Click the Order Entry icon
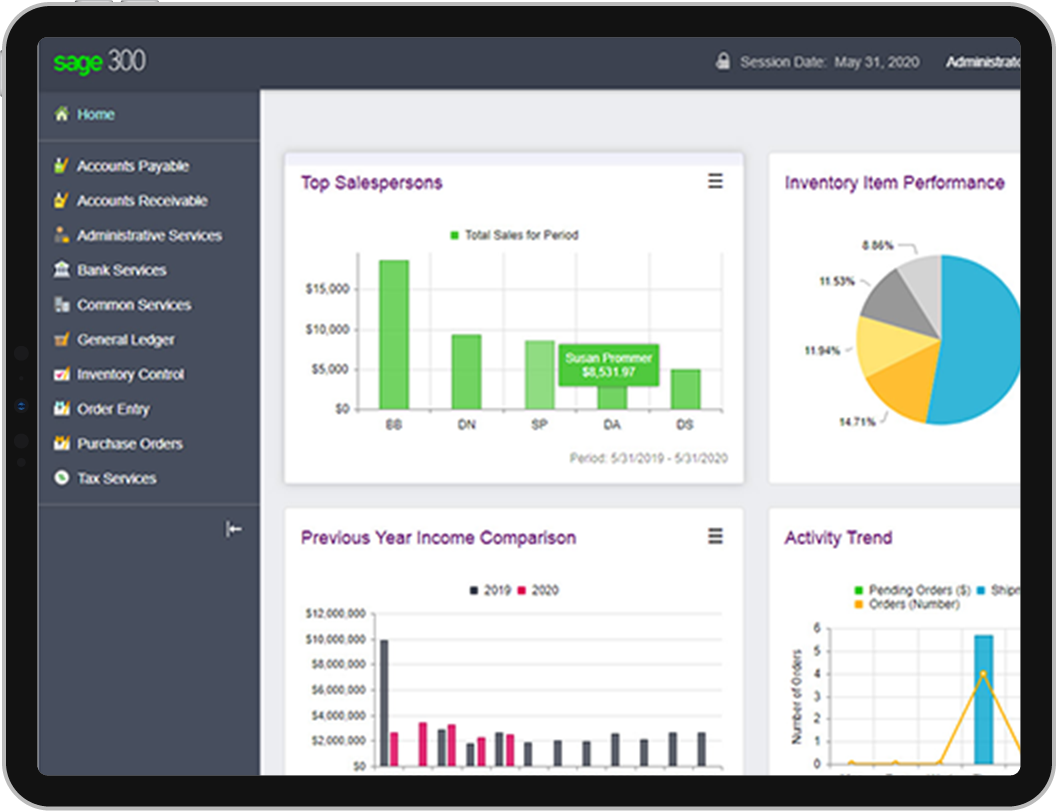This screenshot has height=811, width=1056. 61,408
